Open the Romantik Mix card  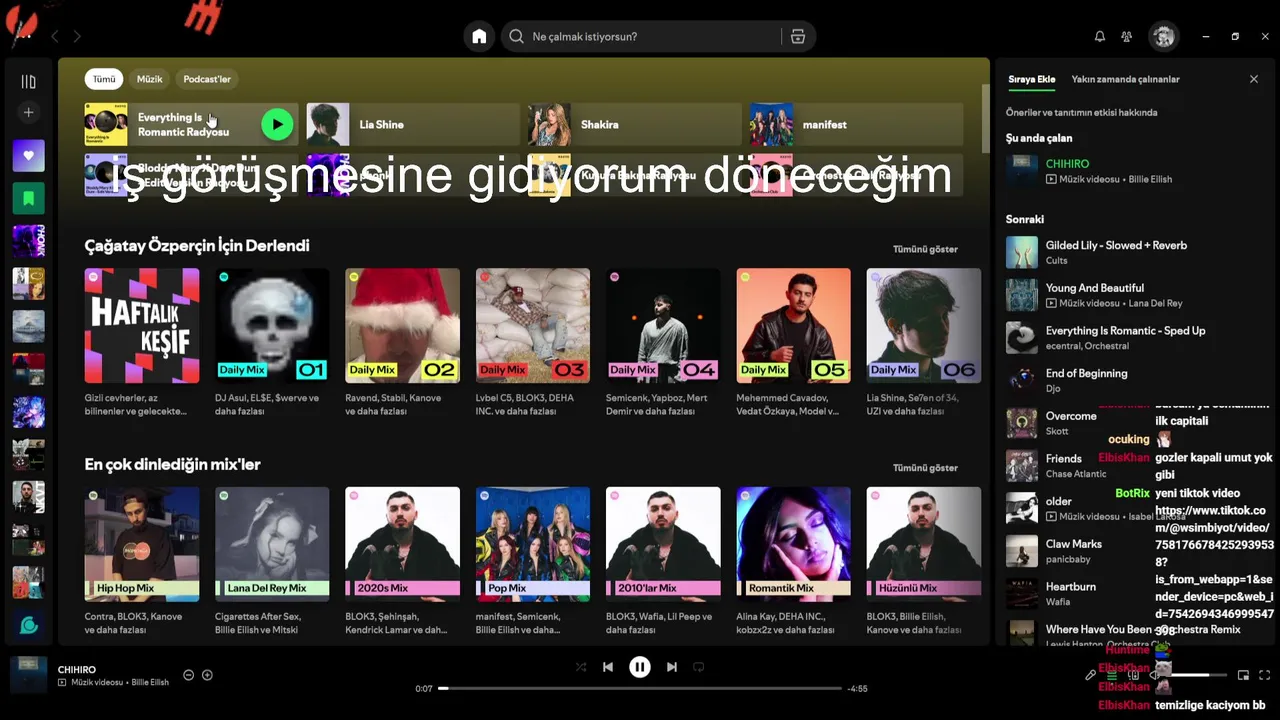794,562
